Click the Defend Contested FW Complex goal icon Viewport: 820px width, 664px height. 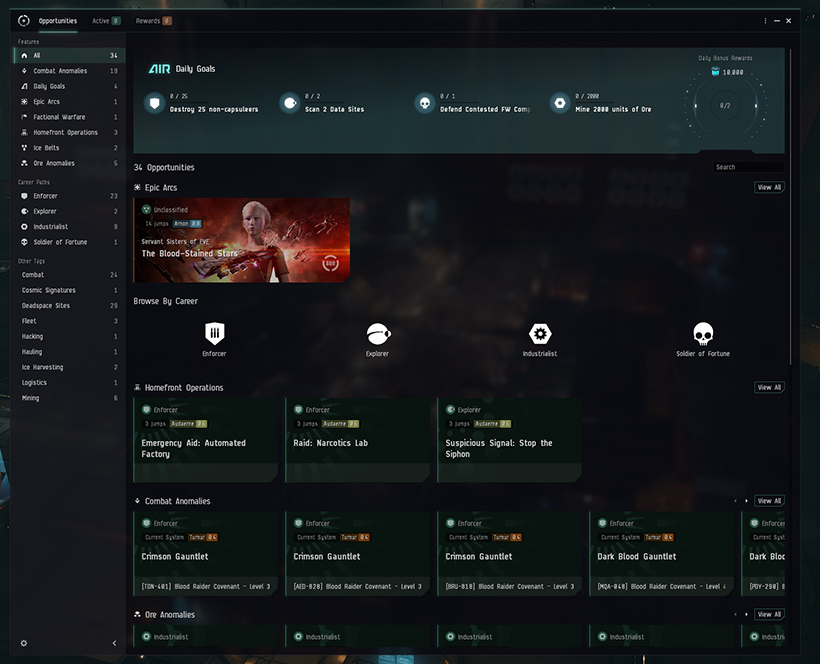point(425,104)
